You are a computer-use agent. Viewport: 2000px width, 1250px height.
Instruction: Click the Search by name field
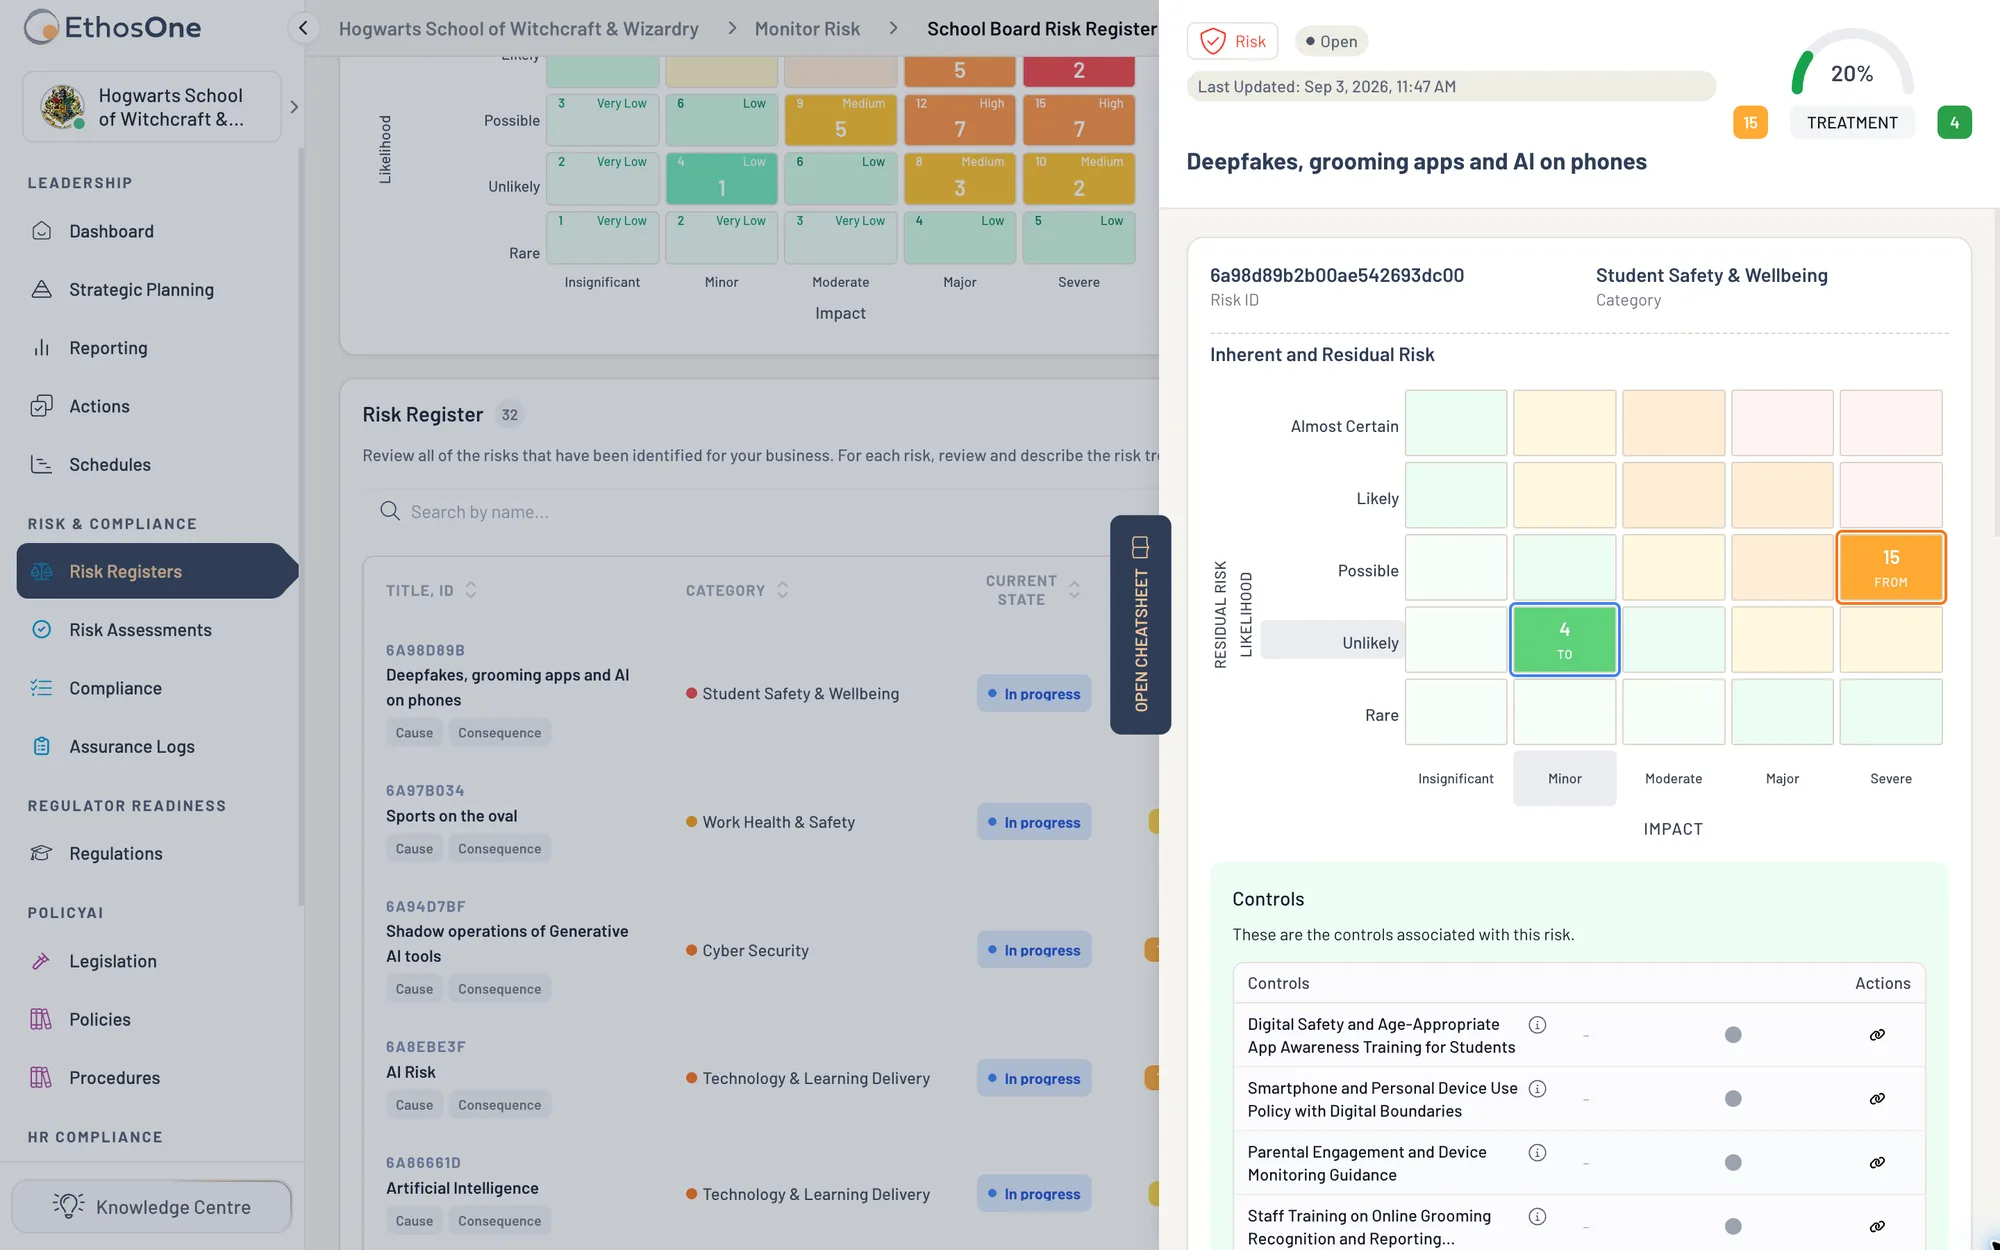click(x=760, y=512)
